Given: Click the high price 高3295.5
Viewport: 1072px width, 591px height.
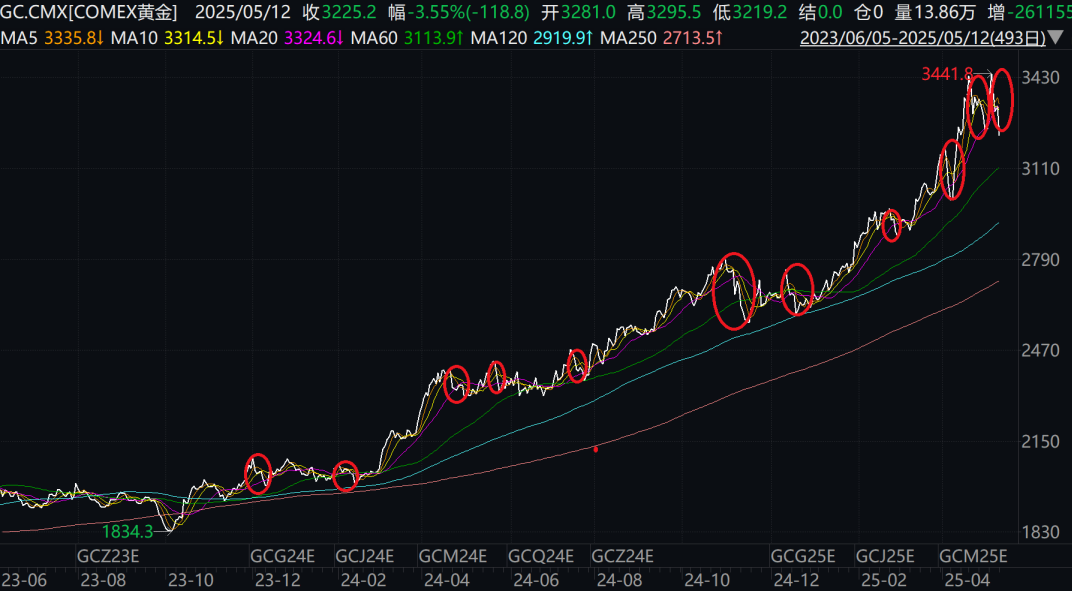Looking at the screenshot, I should [x=666, y=12].
